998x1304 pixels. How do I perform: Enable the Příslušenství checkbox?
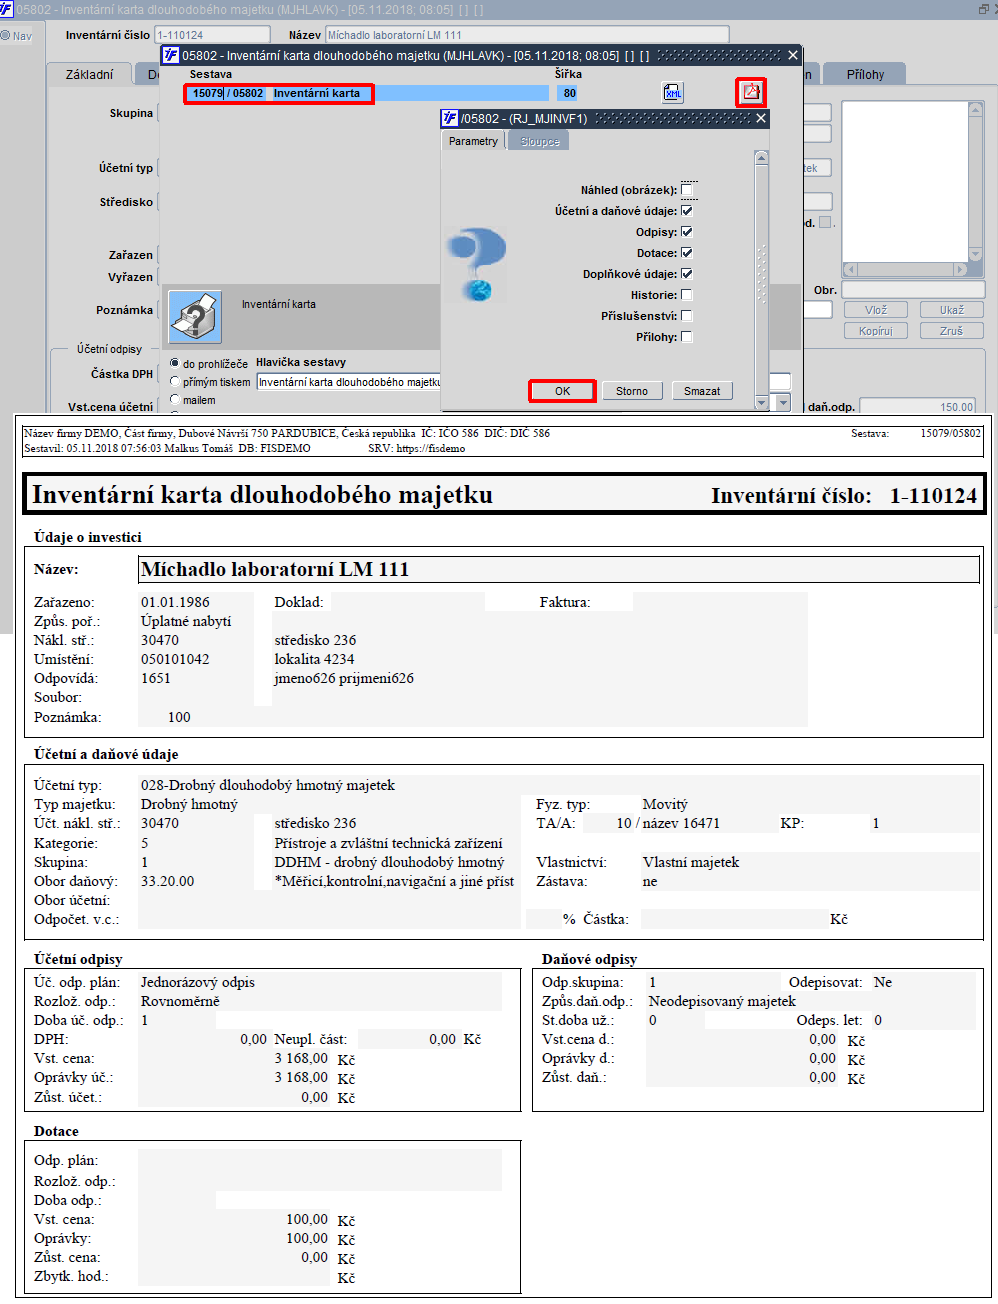click(x=687, y=316)
